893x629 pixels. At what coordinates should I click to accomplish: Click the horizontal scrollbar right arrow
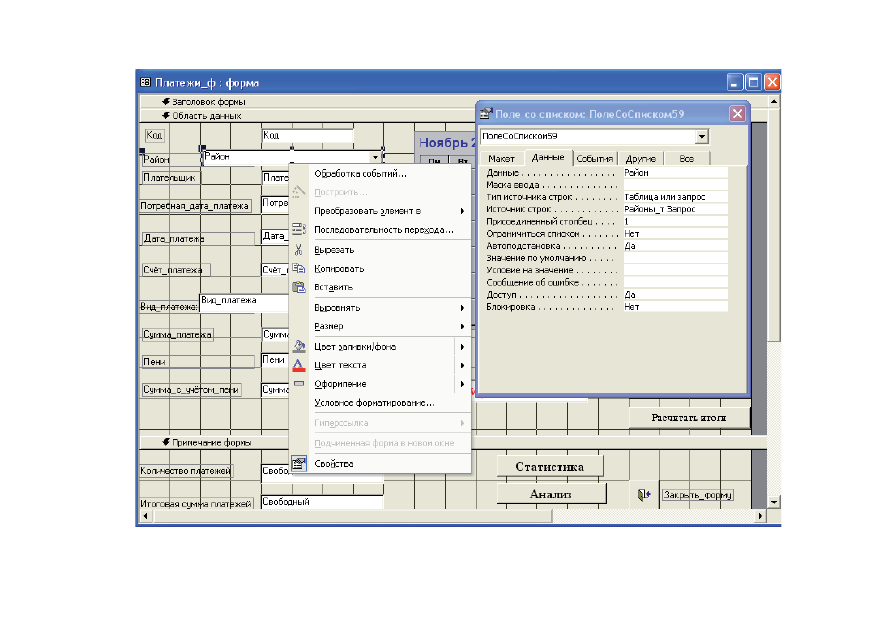tap(760, 516)
